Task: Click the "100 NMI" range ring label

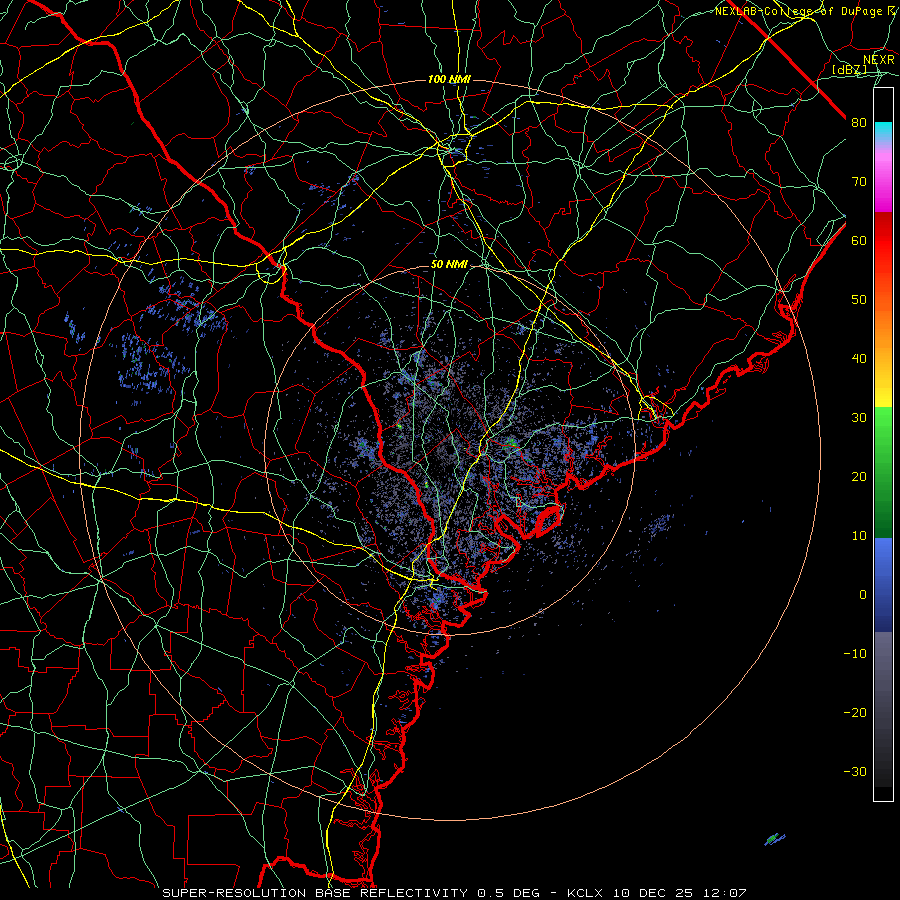Action: click(x=449, y=79)
